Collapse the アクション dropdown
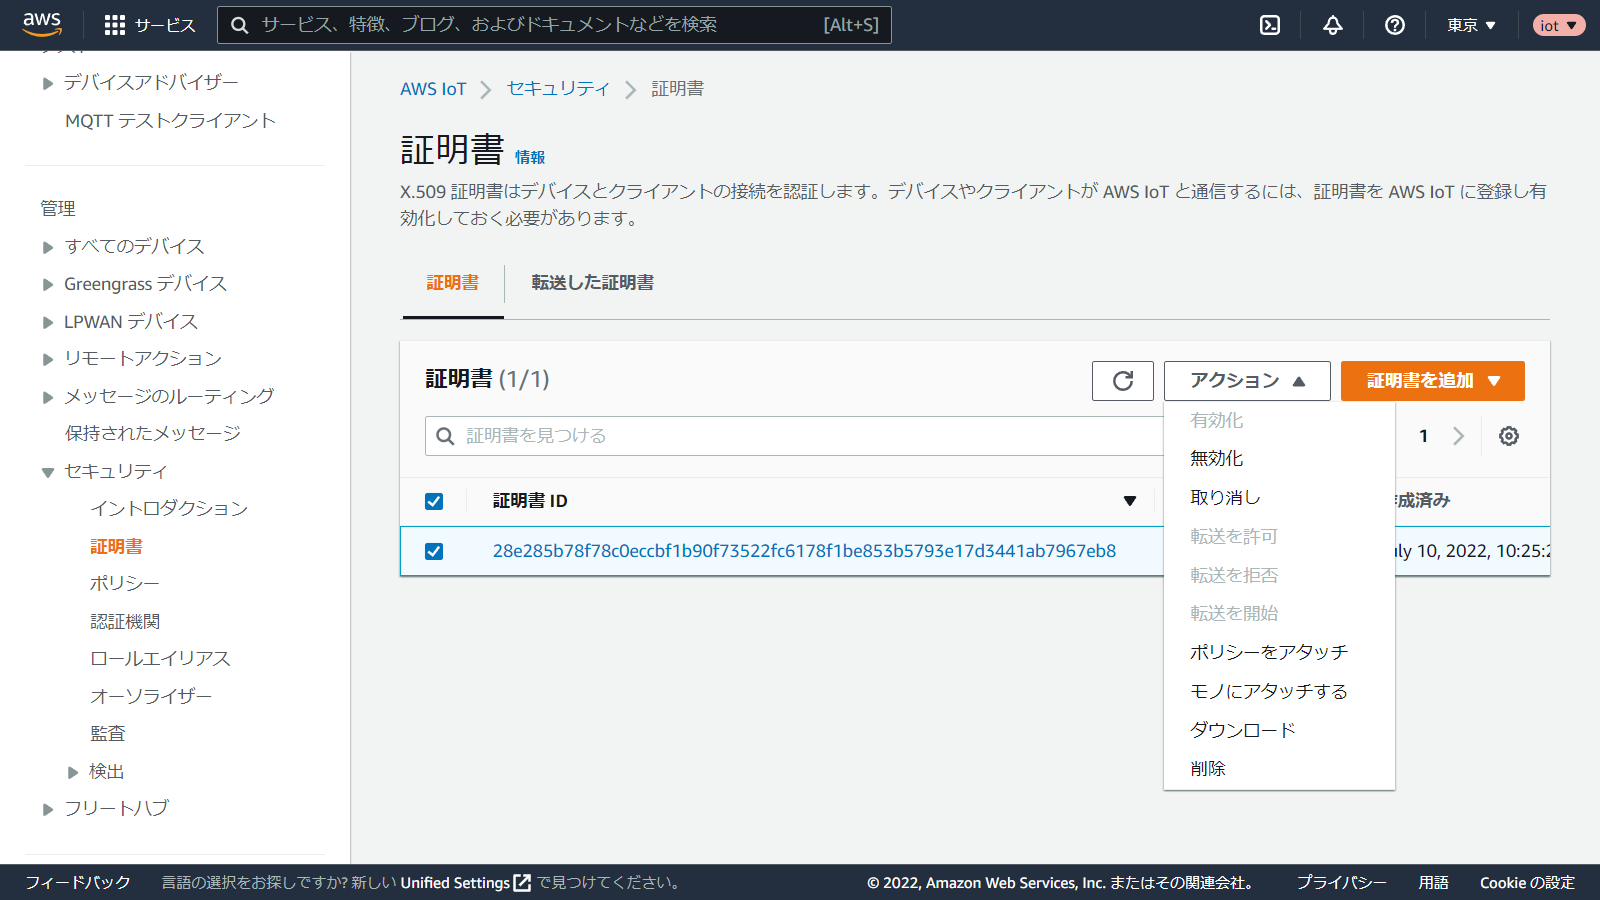The image size is (1600, 900). coord(1246,381)
